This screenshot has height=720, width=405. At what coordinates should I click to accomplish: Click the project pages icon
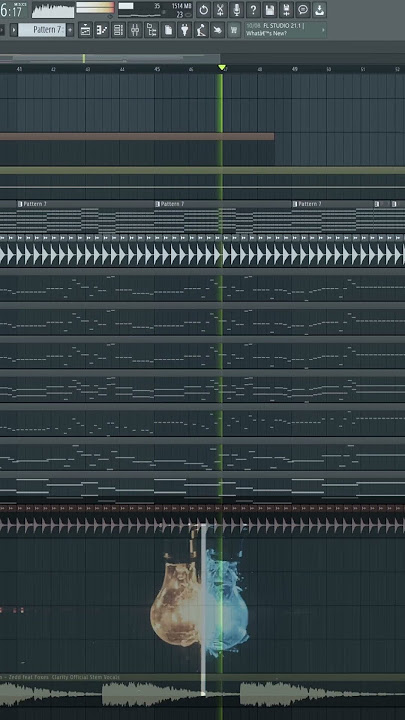(x=168, y=30)
